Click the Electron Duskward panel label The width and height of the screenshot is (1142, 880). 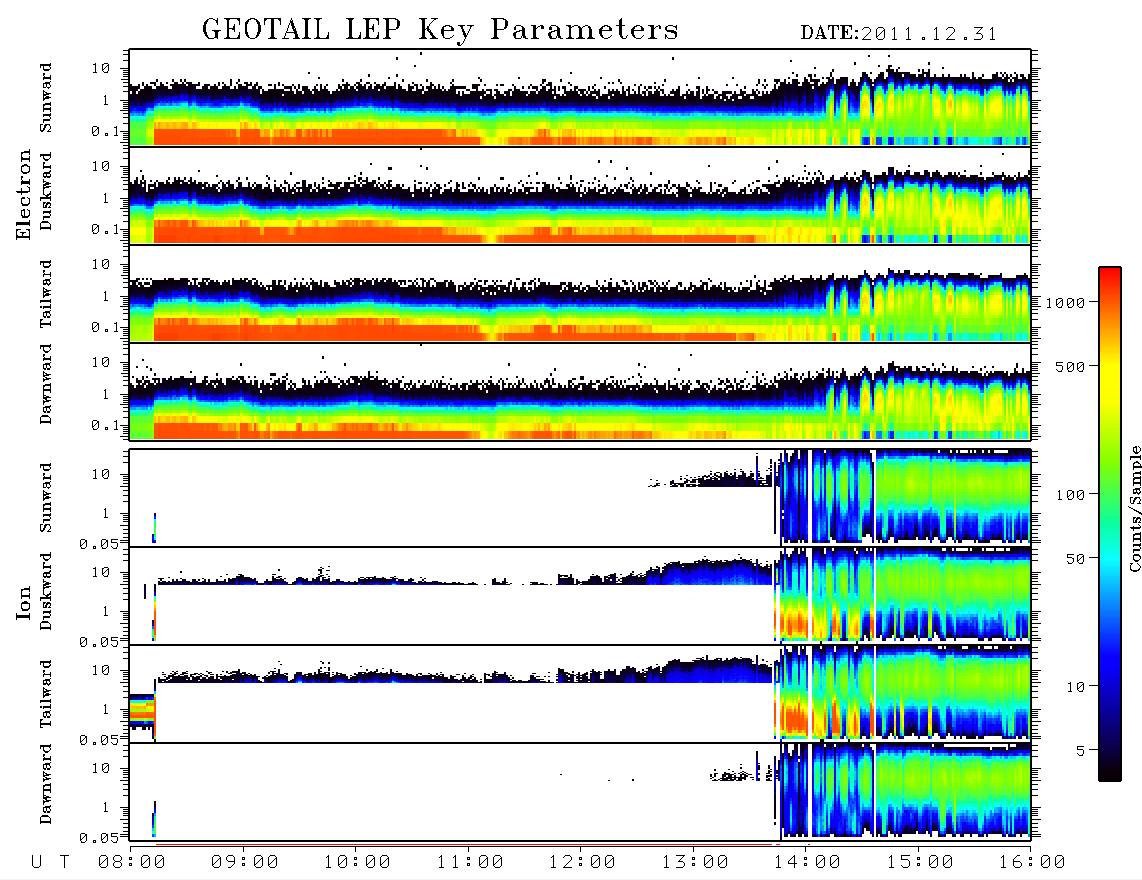[x=46, y=192]
